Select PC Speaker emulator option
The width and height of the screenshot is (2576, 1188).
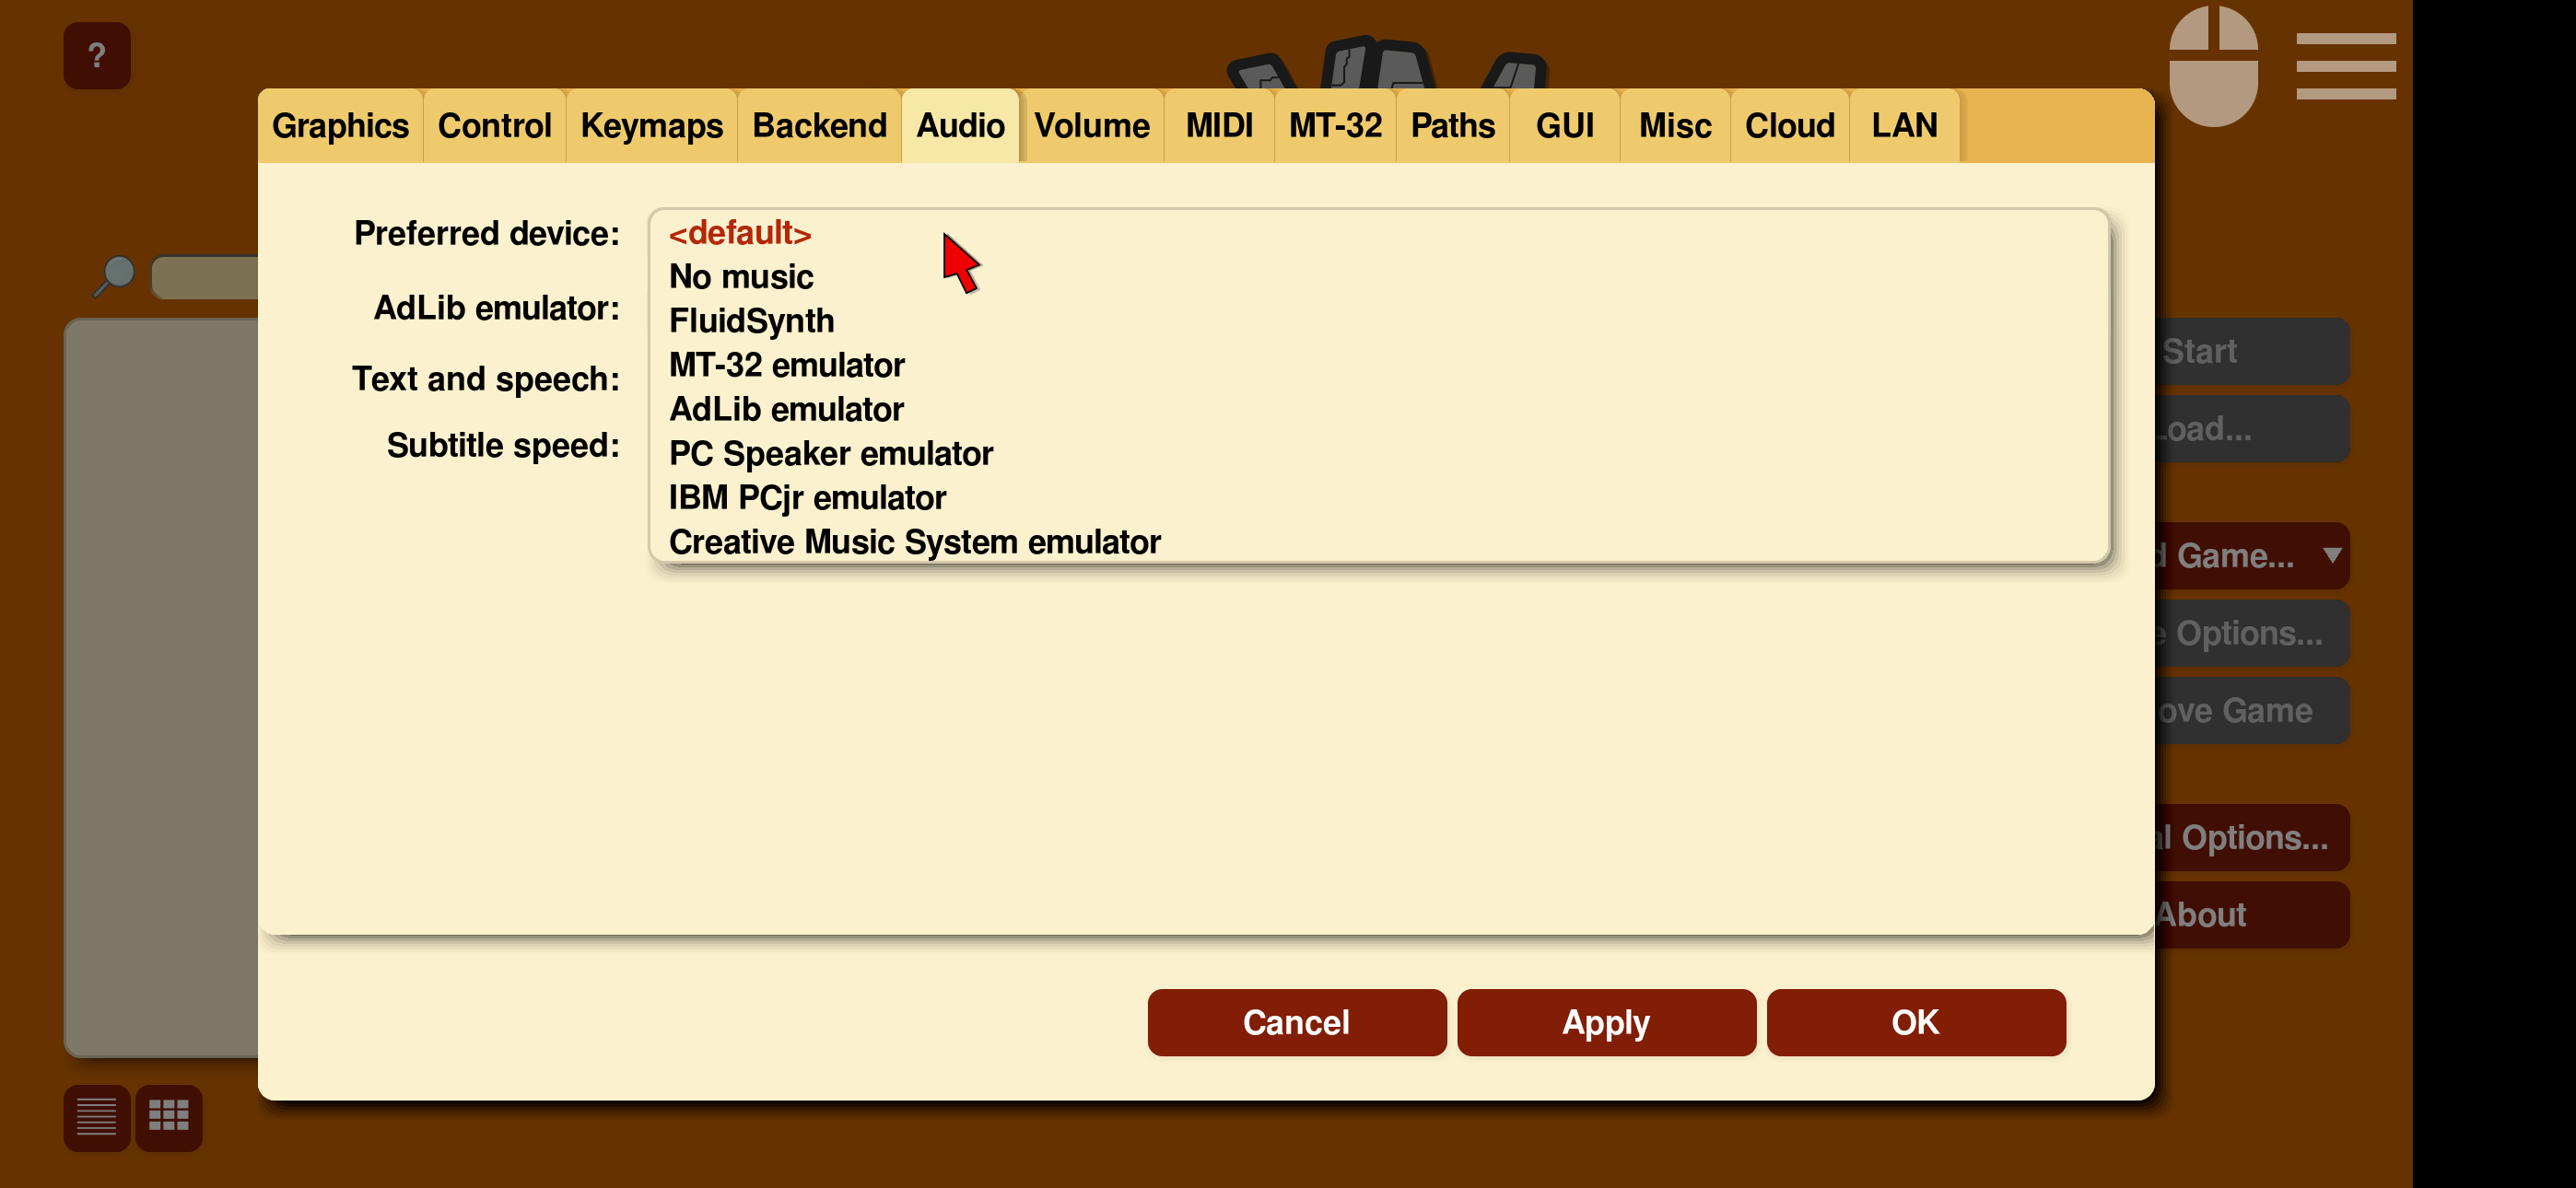tap(830, 453)
